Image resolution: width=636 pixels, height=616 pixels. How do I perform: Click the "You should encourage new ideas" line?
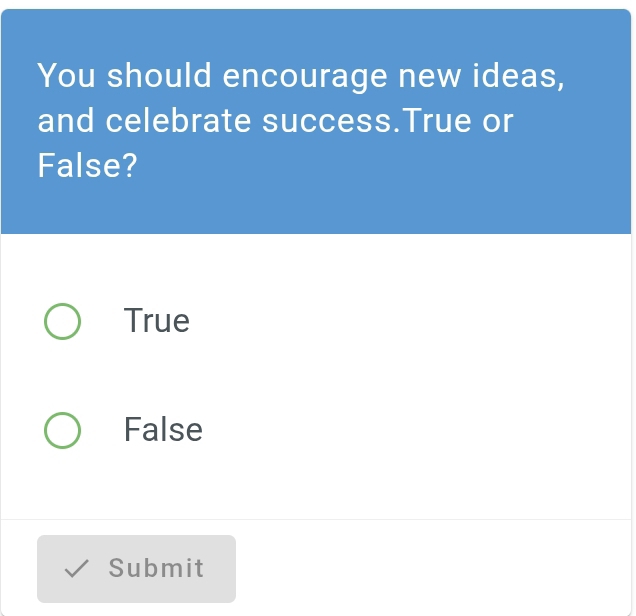click(300, 76)
